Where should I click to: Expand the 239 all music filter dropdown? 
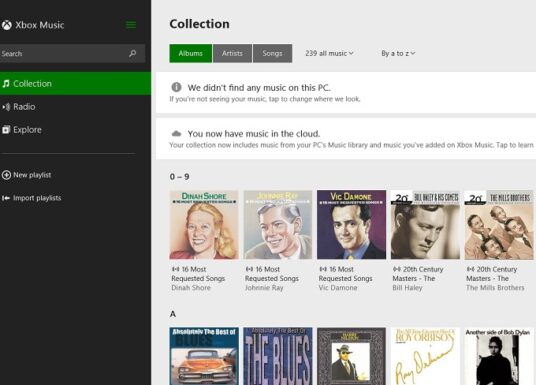pyautogui.click(x=329, y=53)
